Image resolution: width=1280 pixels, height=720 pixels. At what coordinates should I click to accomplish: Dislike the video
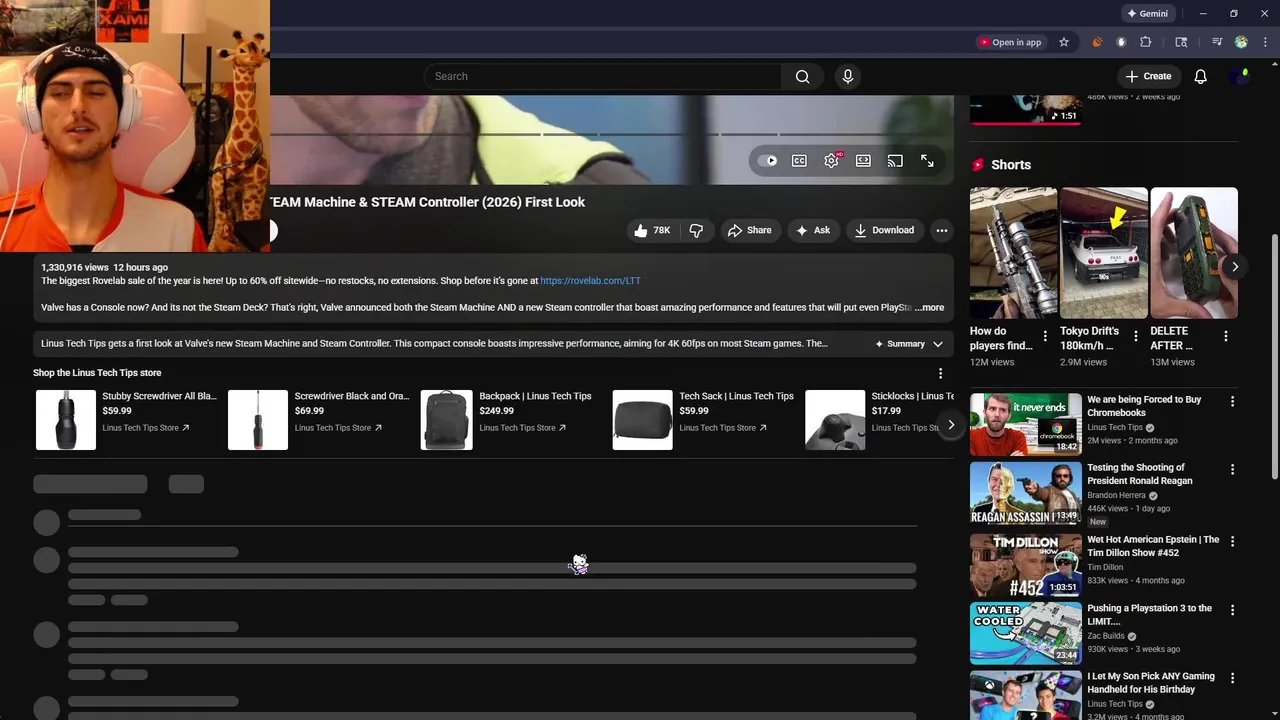[696, 230]
